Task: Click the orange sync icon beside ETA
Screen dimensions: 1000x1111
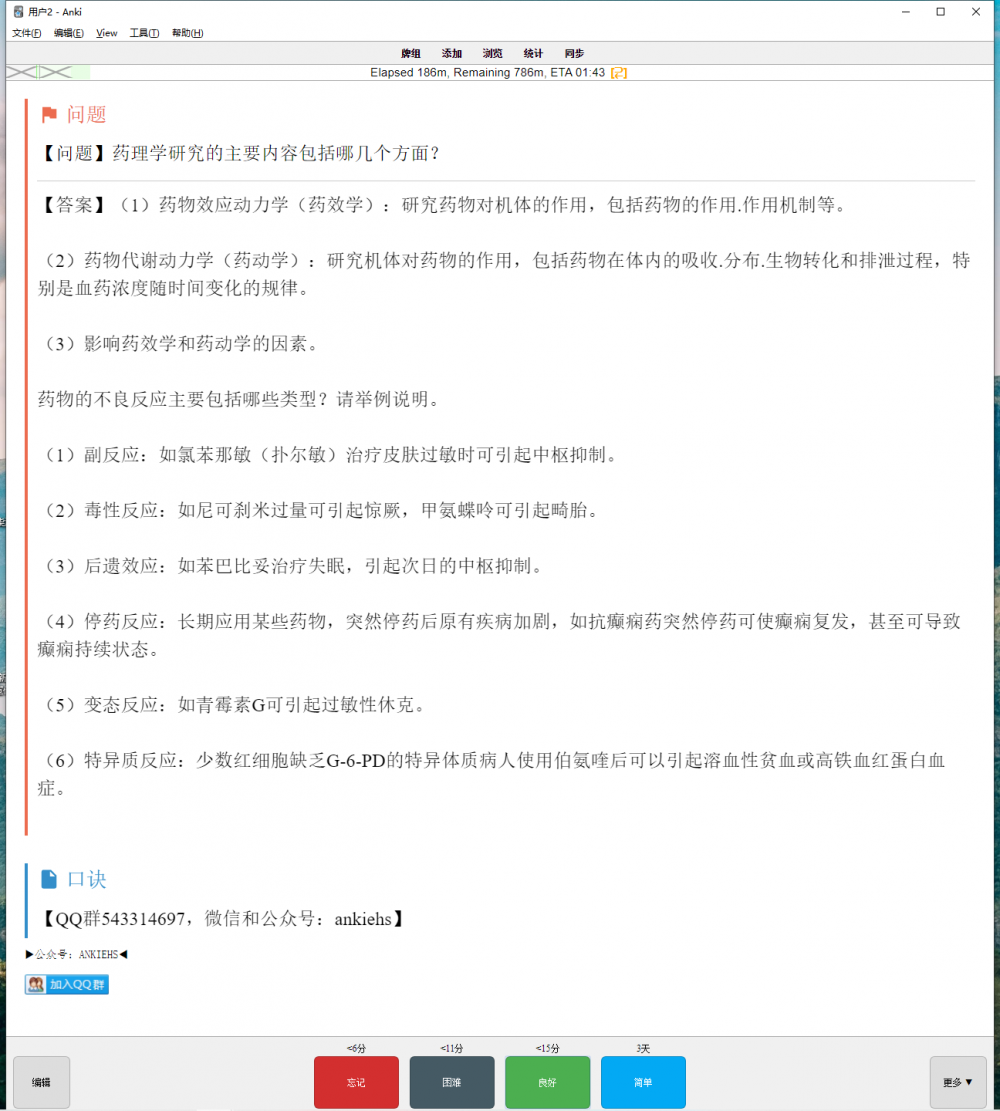Action: point(619,72)
